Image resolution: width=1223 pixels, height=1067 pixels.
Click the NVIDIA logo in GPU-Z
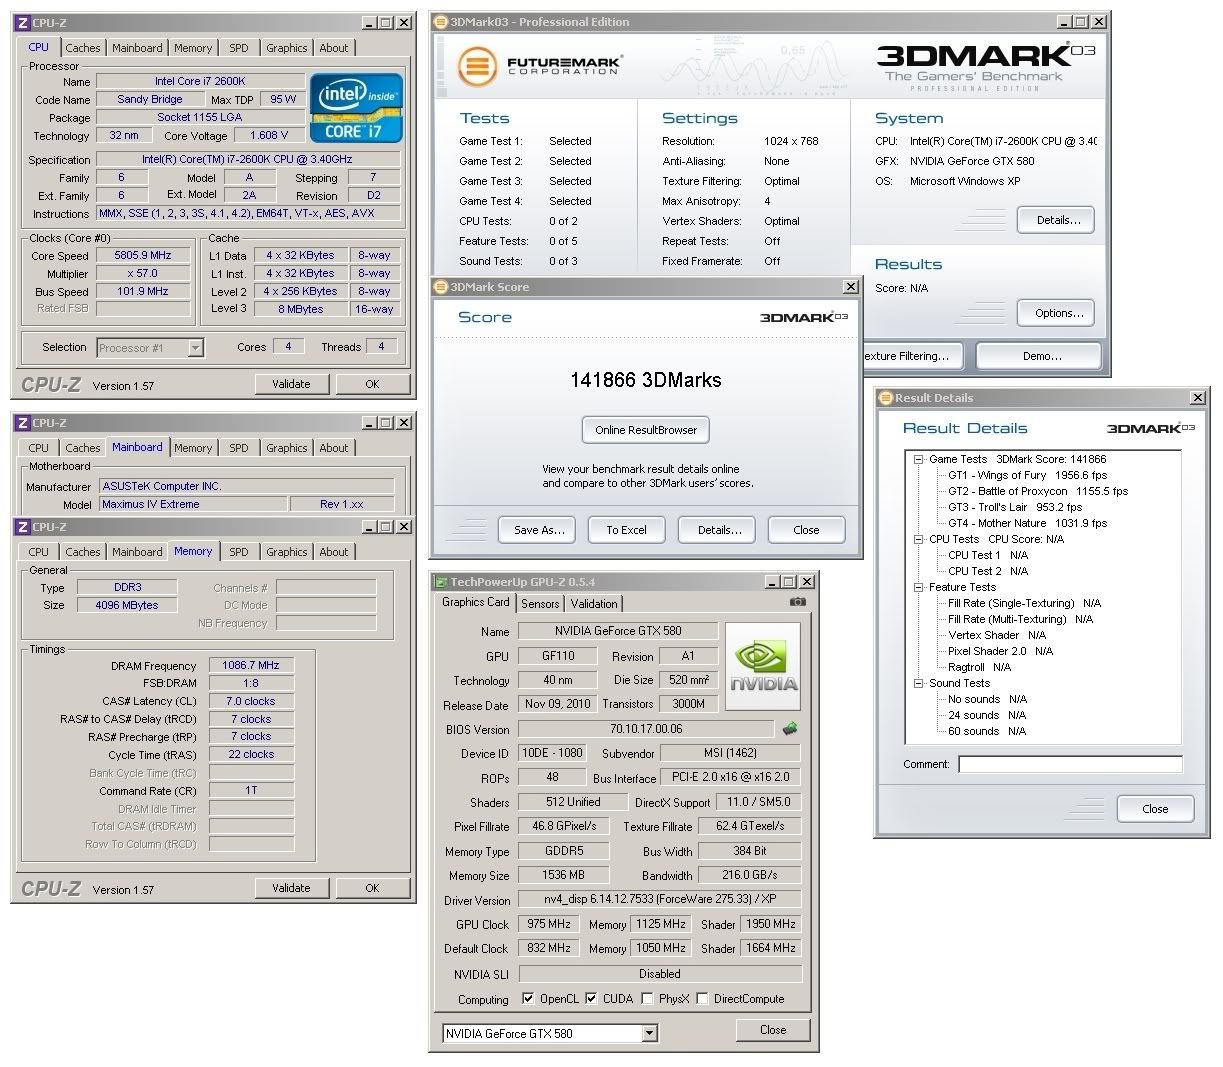pos(763,666)
